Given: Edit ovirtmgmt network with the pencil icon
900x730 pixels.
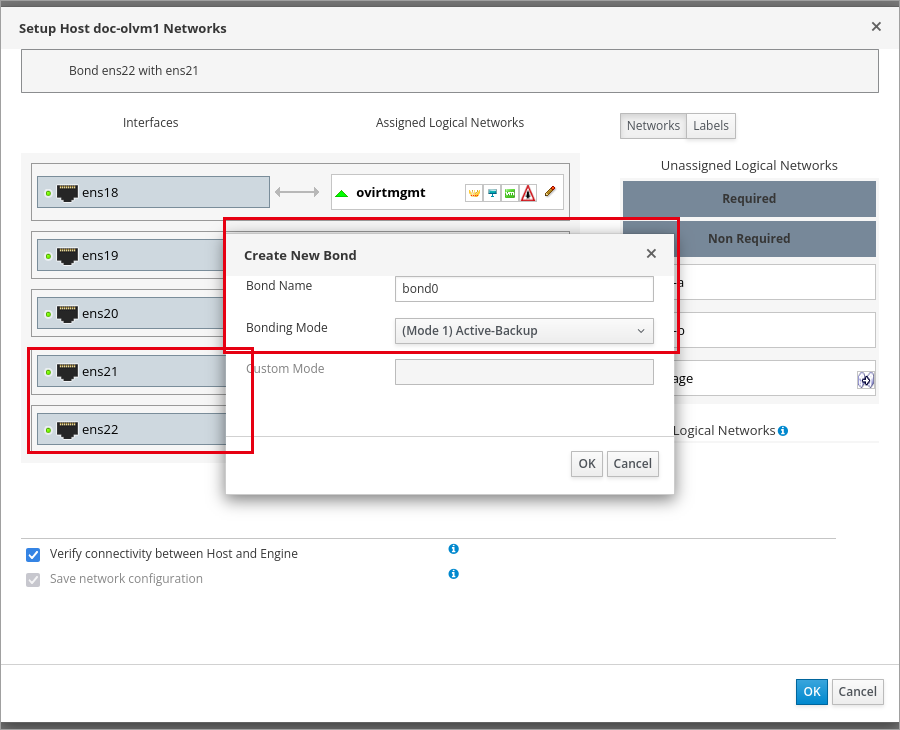Looking at the screenshot, I should [550, 192].
